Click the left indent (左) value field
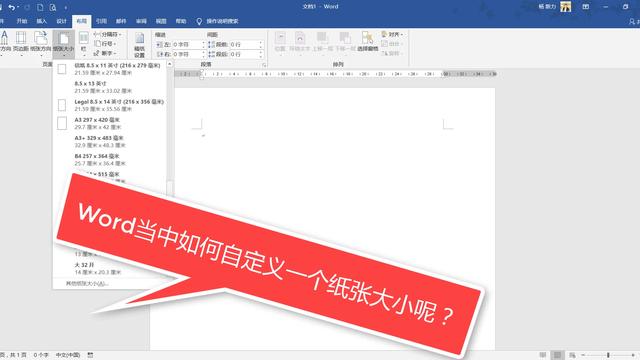This screenshot has height=360, width=640. coord(187,44)
